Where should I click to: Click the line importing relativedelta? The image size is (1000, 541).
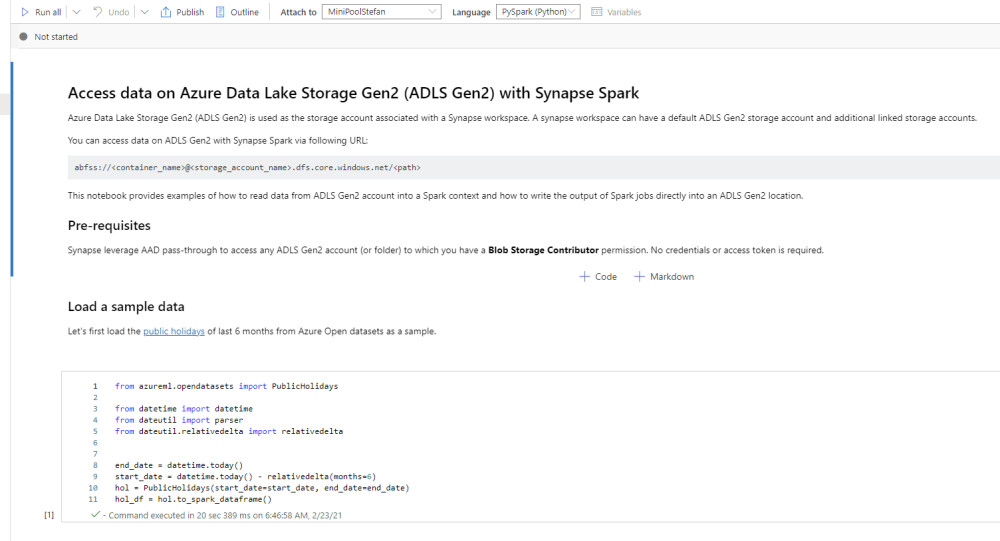(x=229, y=431)
